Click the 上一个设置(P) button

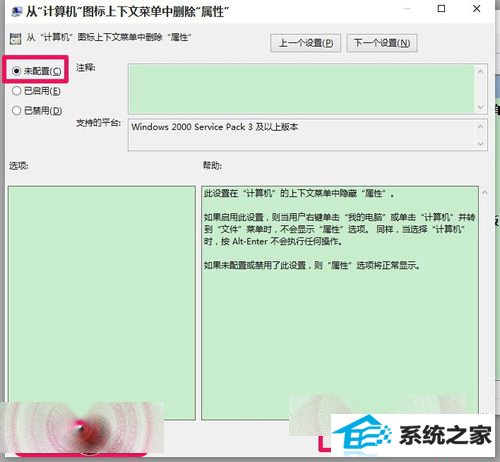[x=305, y=43]
